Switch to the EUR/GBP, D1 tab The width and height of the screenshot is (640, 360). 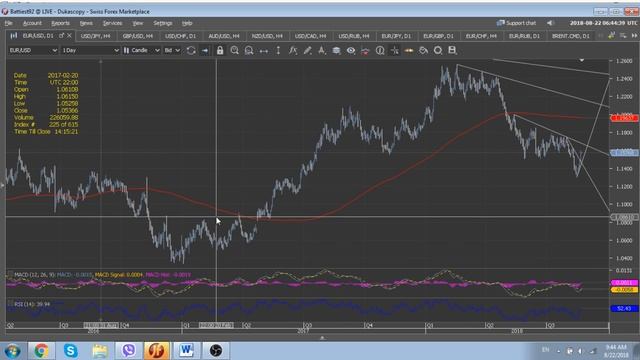click(x=438, y=36)
